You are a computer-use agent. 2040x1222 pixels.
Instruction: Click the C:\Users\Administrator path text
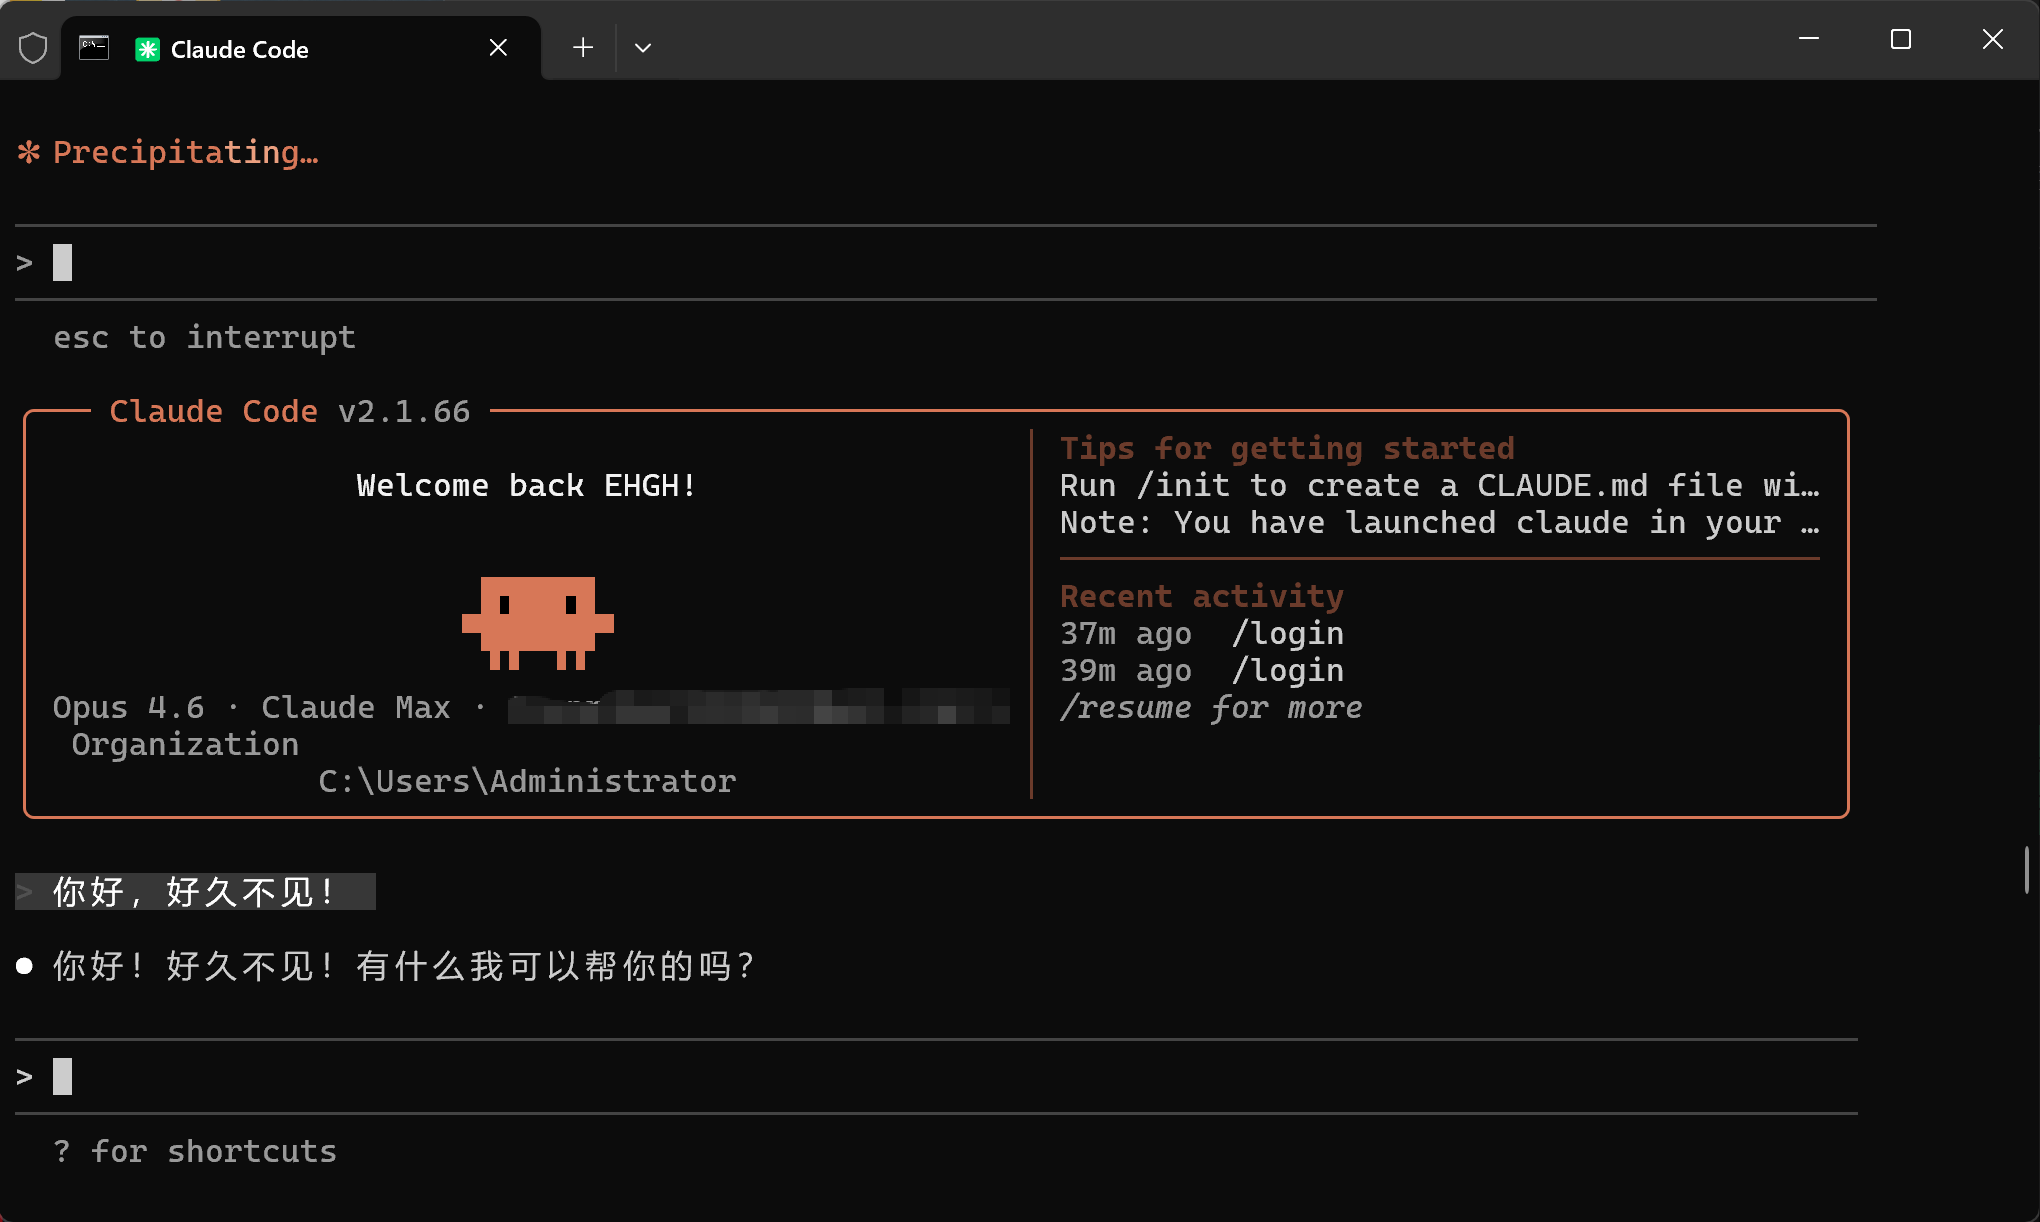pos(527,781)
